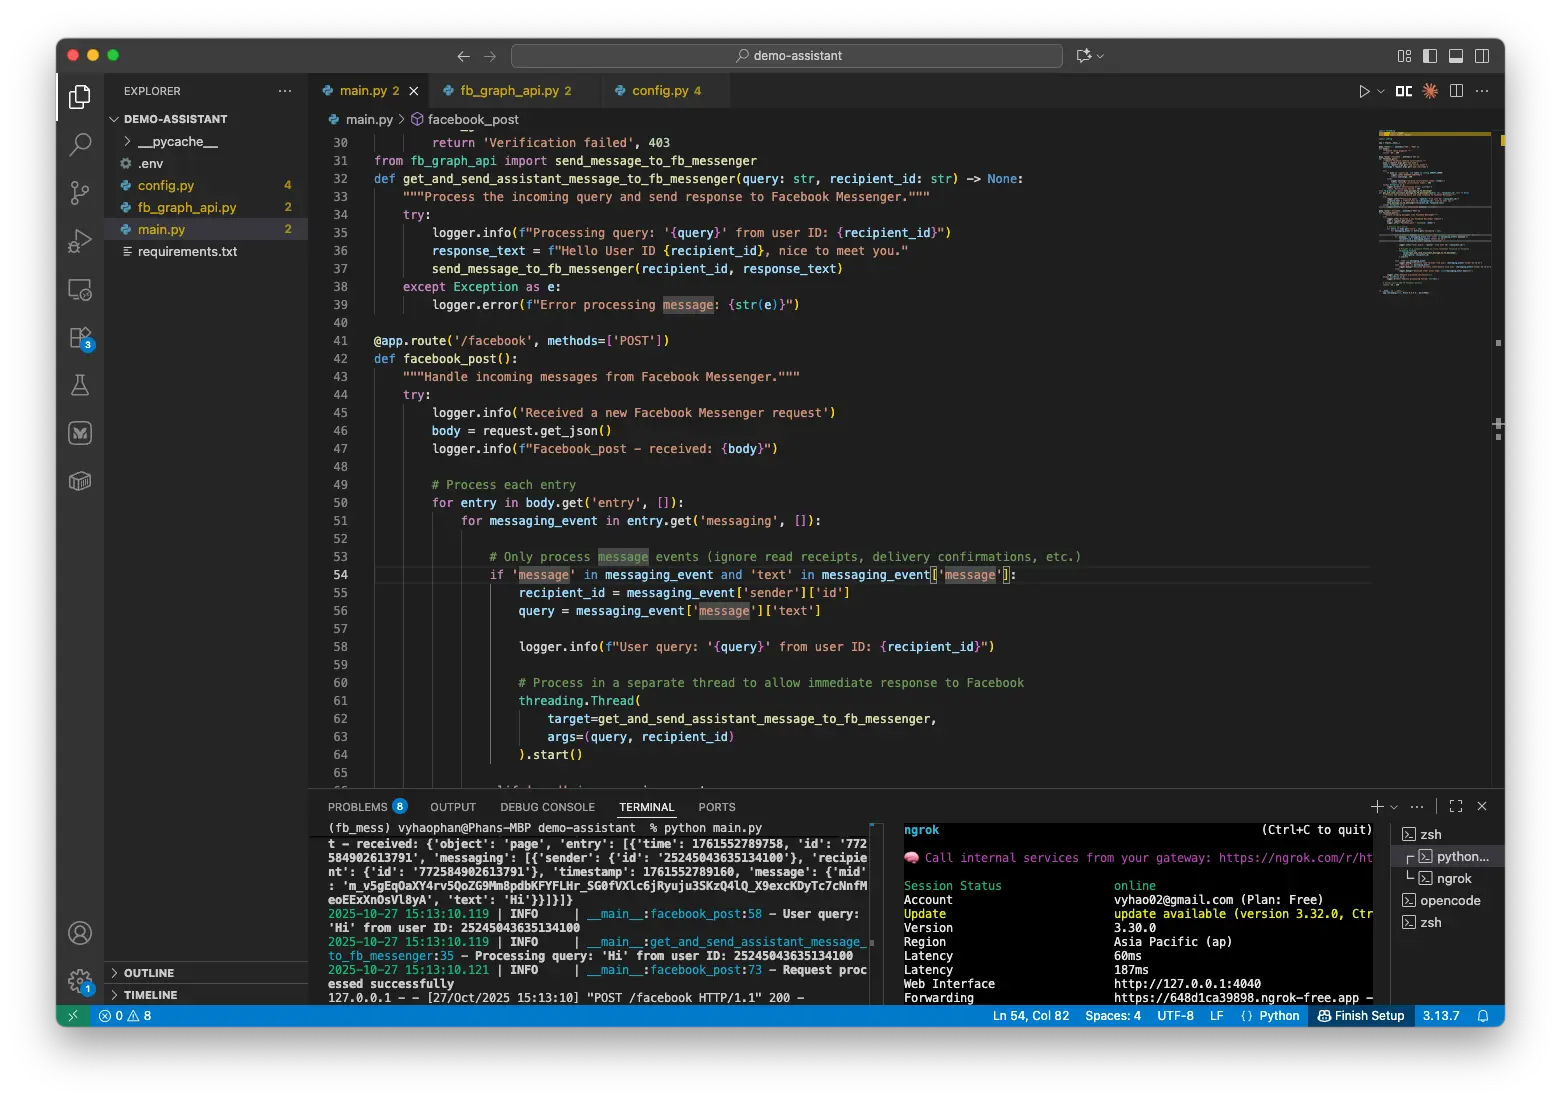Open the Extensions view showing 3 updates

click(80, 337)
